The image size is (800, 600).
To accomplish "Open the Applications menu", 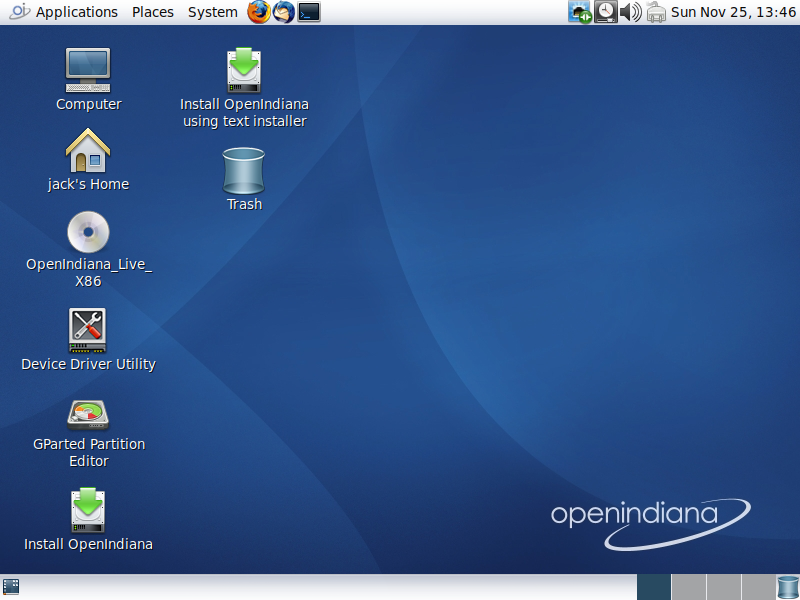I will coord(76,12).
